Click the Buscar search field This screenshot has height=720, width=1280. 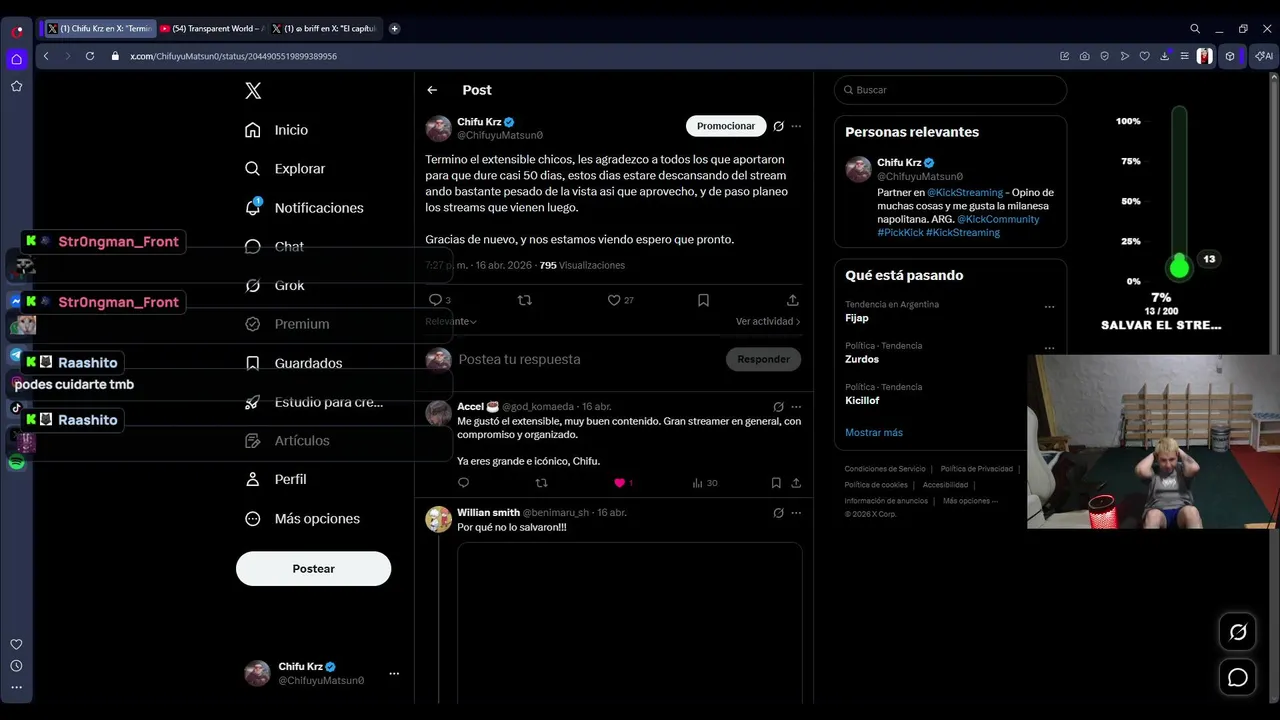pyautogui.click(x=950, y=90)
